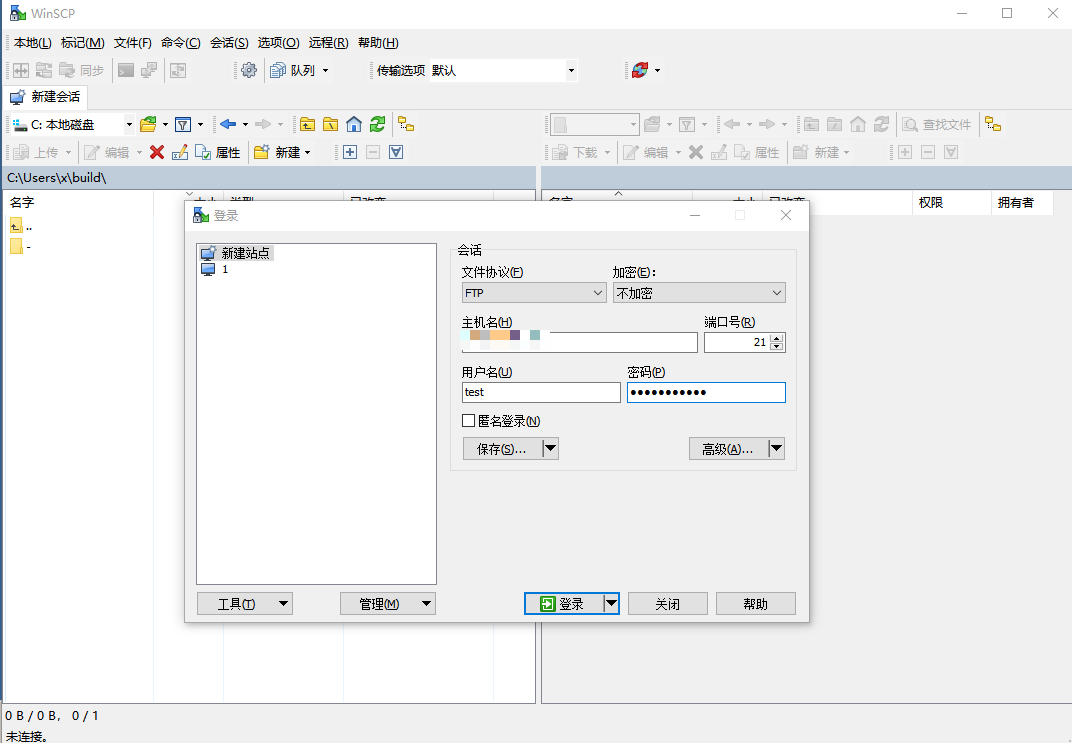The height and width of the screenshot is (743, 1072).
Task: Click the red X delete icon
Action: (x=157, y=152)
